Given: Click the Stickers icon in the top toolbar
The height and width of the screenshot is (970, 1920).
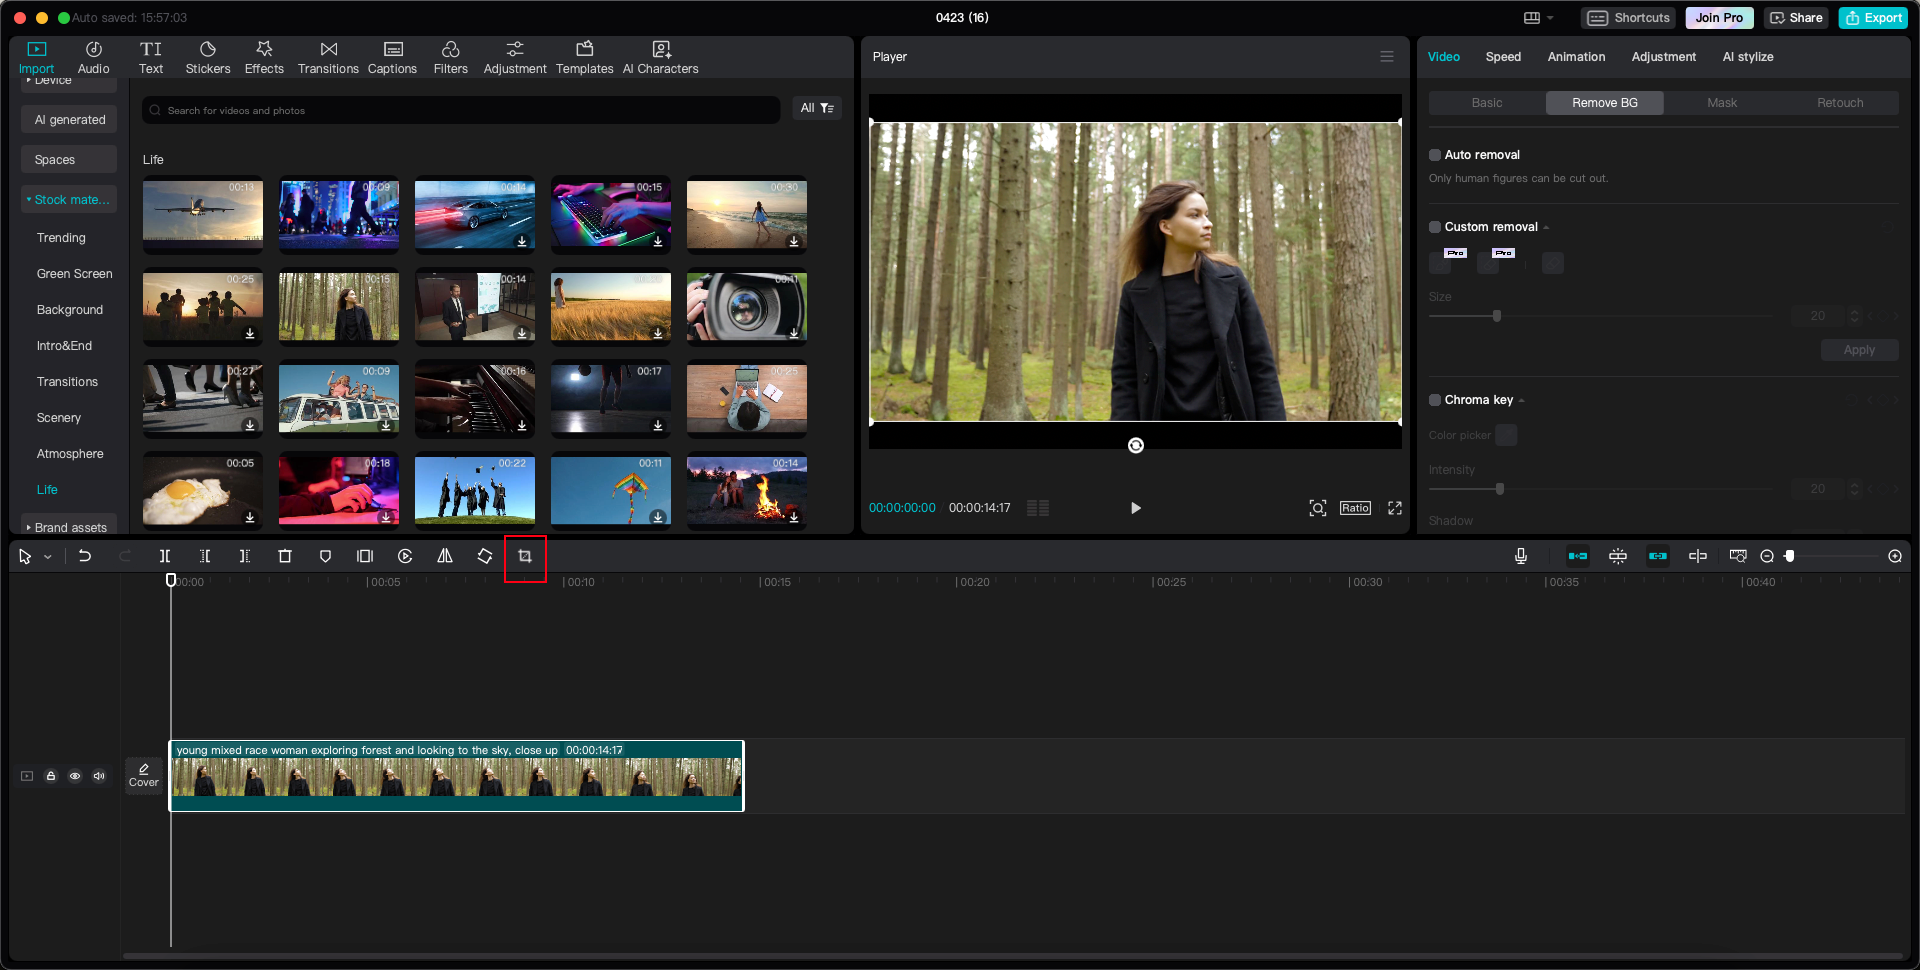Looking at the screenshot, I should coord(208,56).
